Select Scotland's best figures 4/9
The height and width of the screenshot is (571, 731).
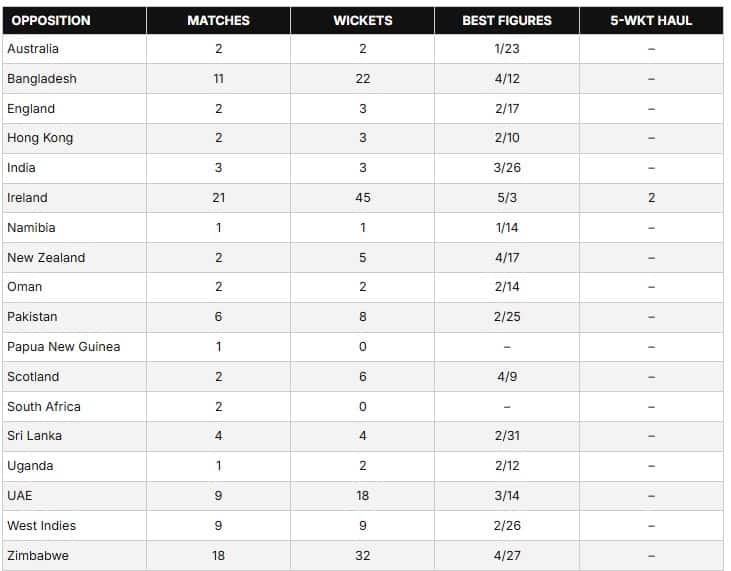[x=506, y=377]
